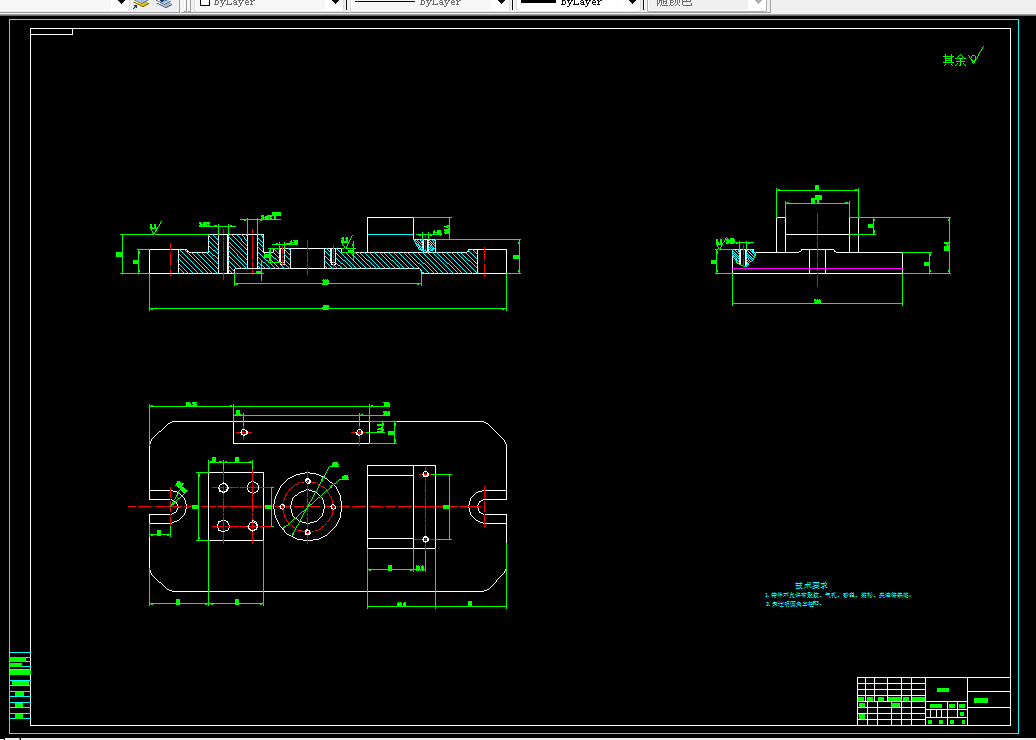Select the magenta line in side view

(817, 268)
